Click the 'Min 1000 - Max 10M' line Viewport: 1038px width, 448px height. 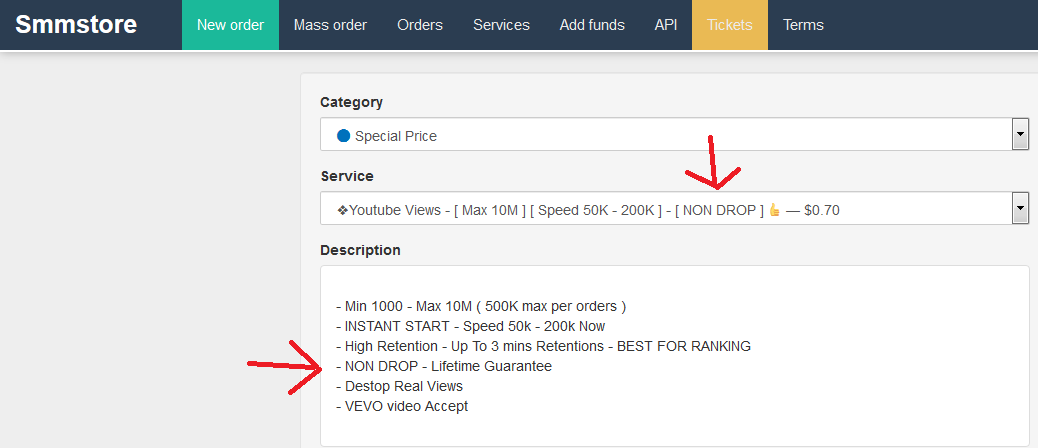click(x=481, y=306)
